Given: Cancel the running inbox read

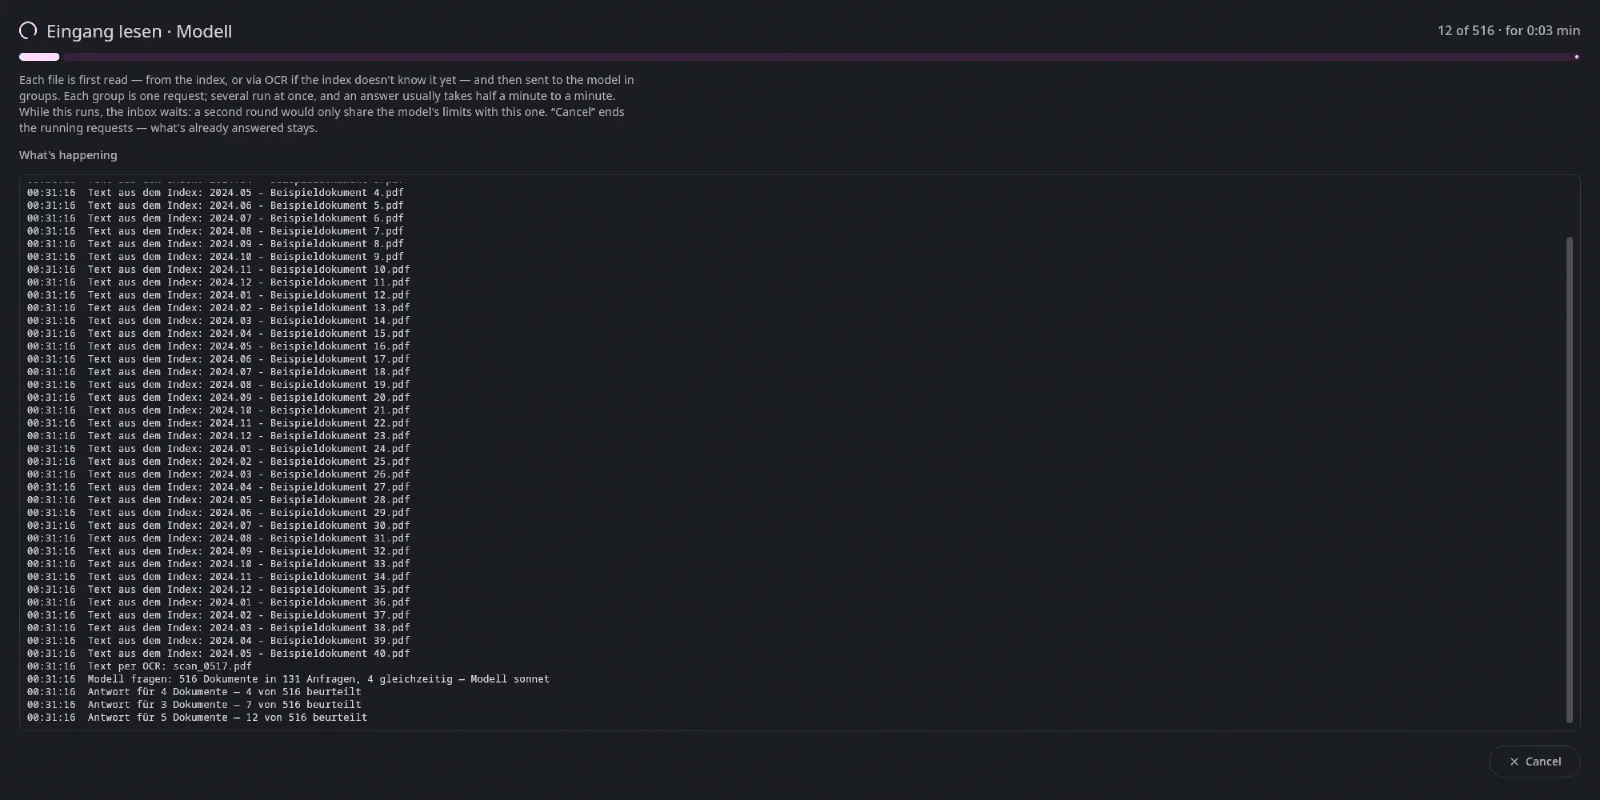Looking at the screenshot, I should (1534, 761).
